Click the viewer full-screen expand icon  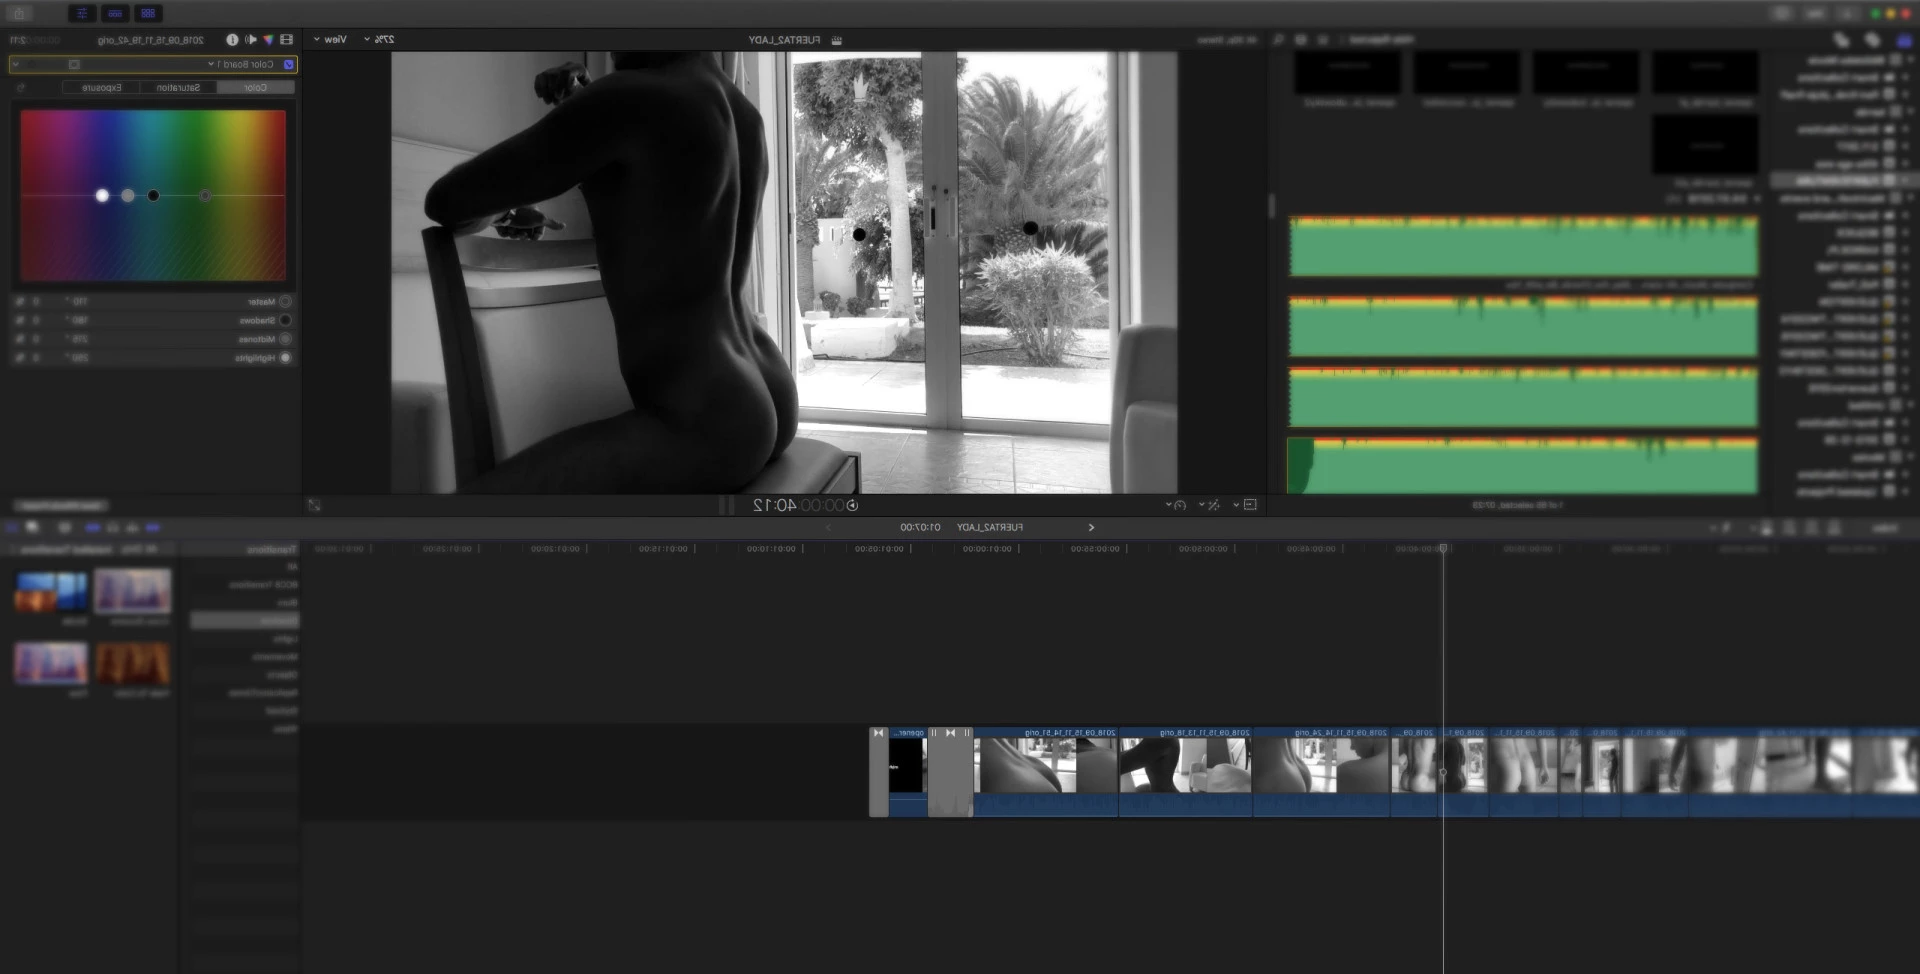coord(314,506)
